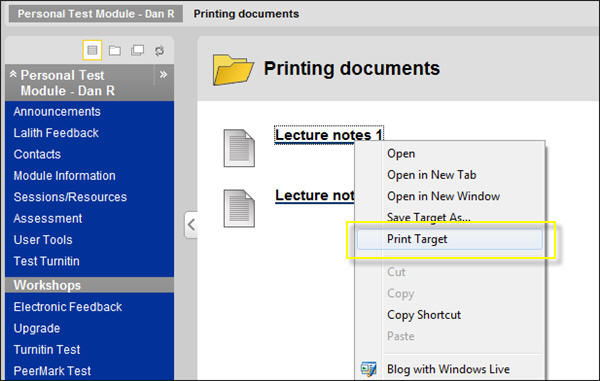Open User Tools in sidebar

pyautogui.click(x=43, y=240)
